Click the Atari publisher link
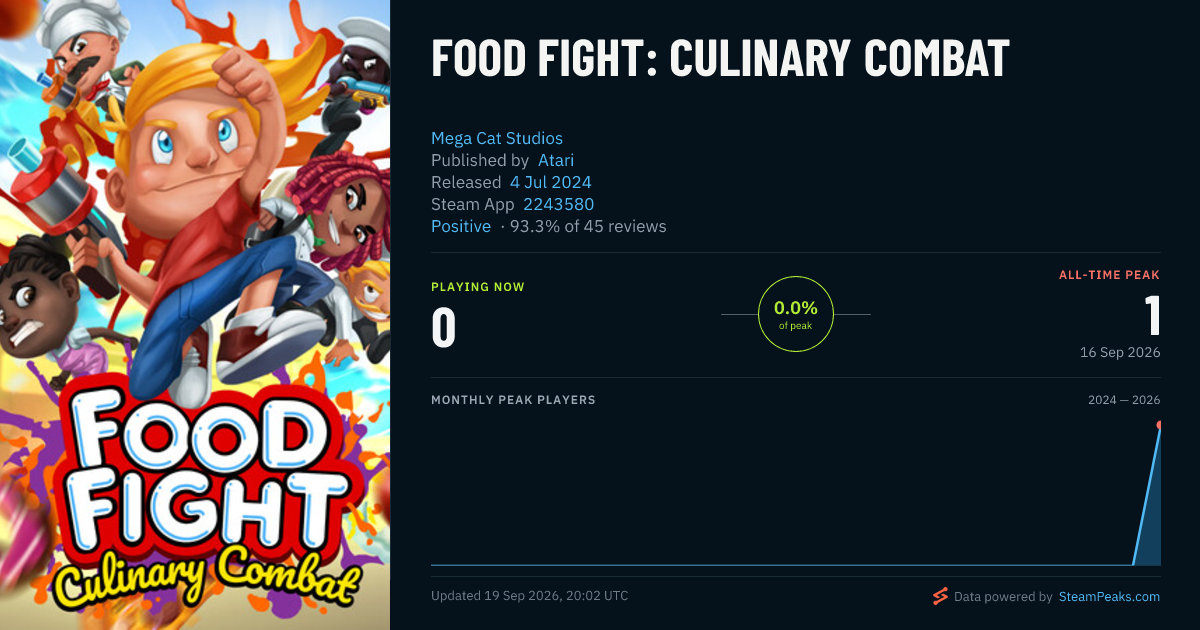The width and height of the screenshot is (1200, 630). point(556,160)
